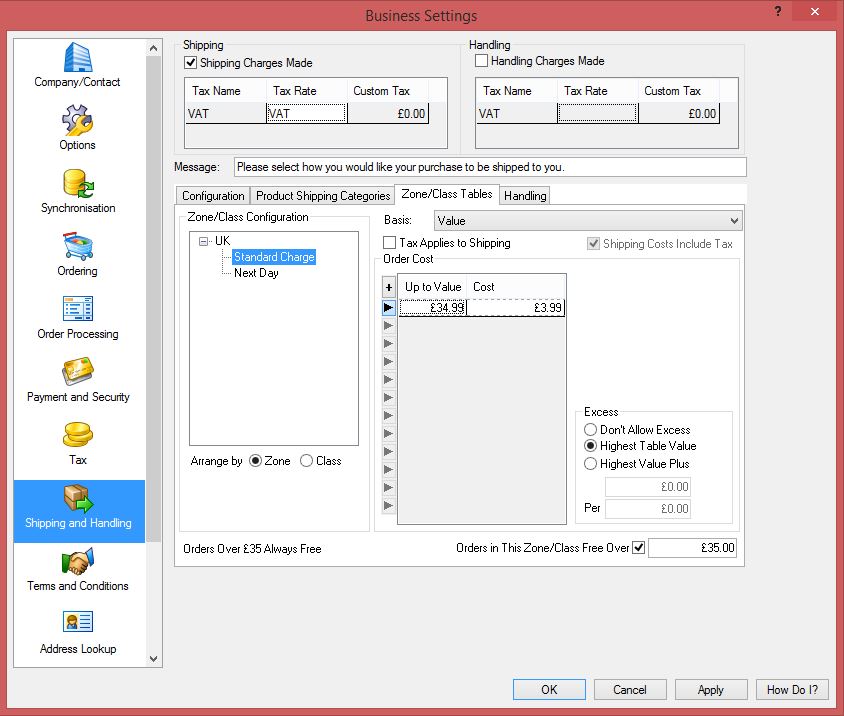Open the Synchronisation settings icon

click(x=77, y=185)
